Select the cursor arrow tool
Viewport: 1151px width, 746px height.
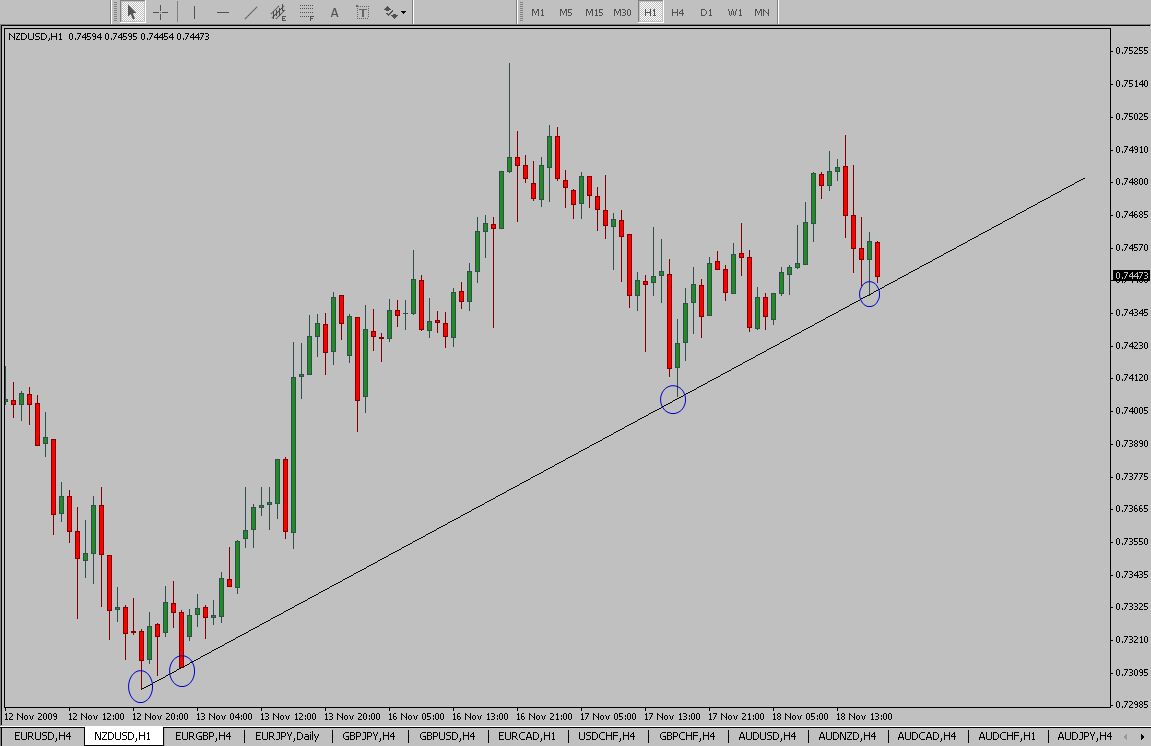pyautogui.click(x=132, y=13)
